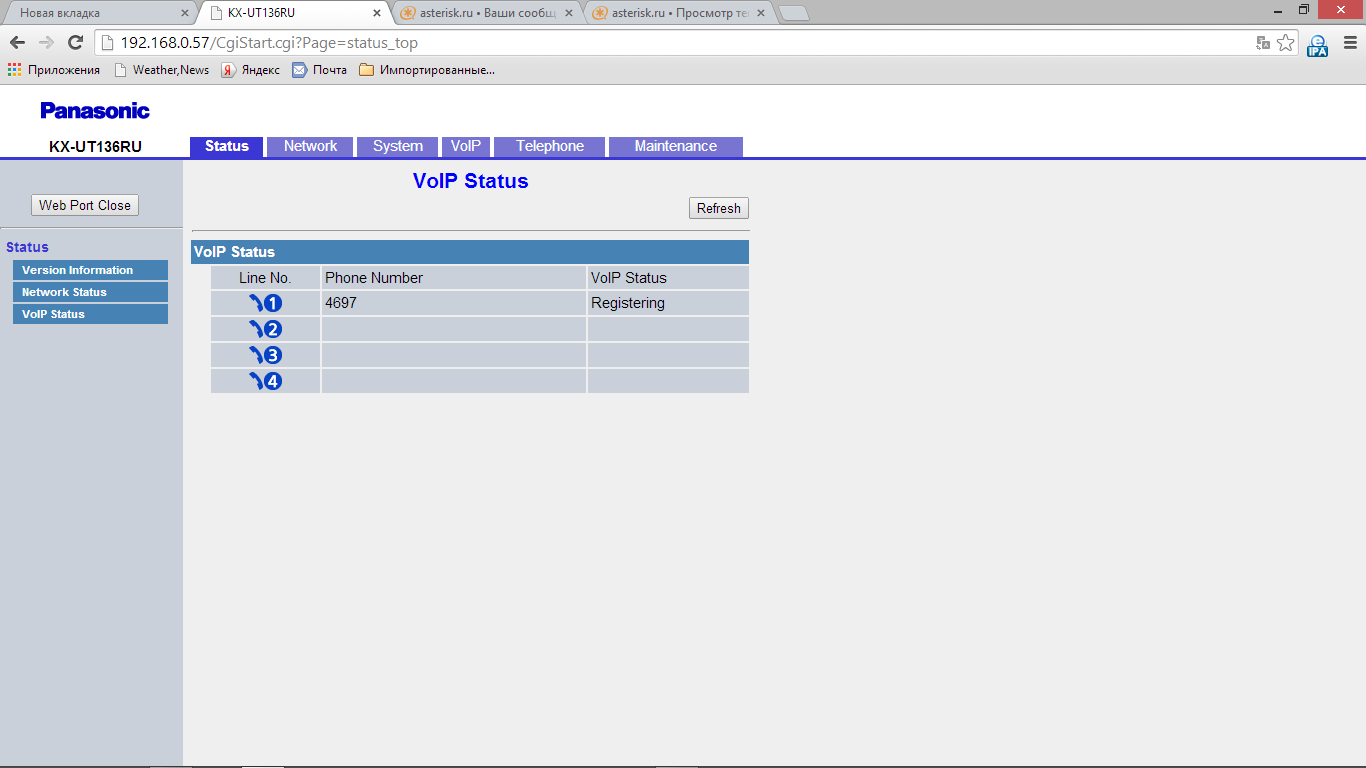
Task: Select Network Status in sidebar
Action: pos(89,292)
